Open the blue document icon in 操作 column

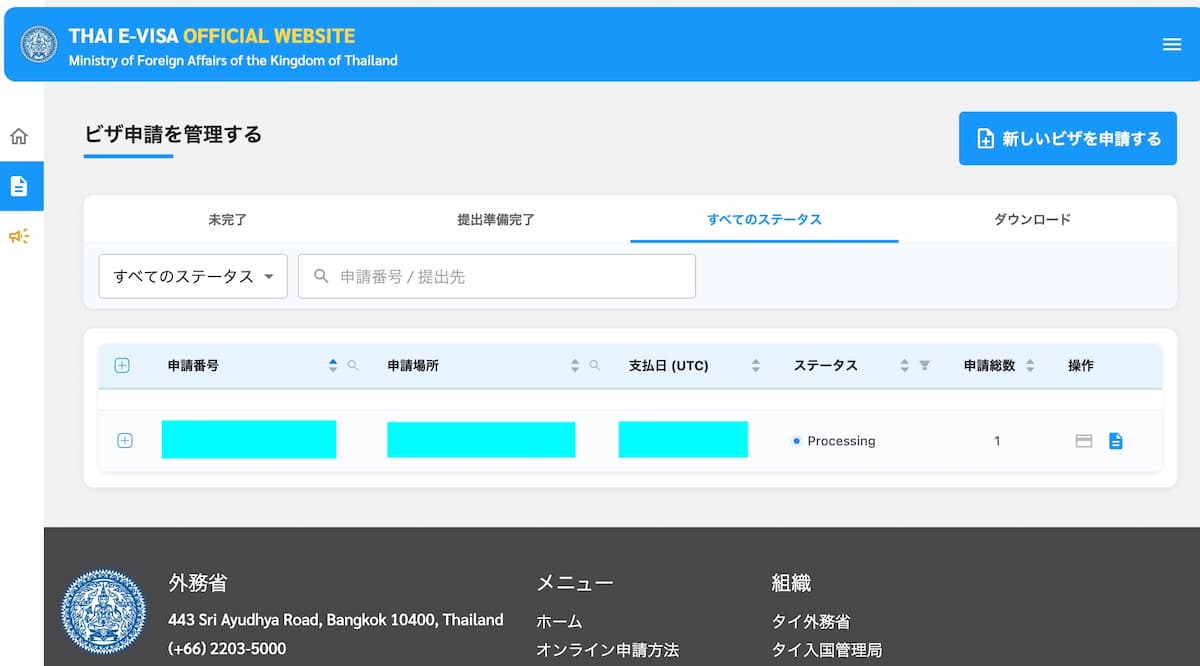[1116, 441]
